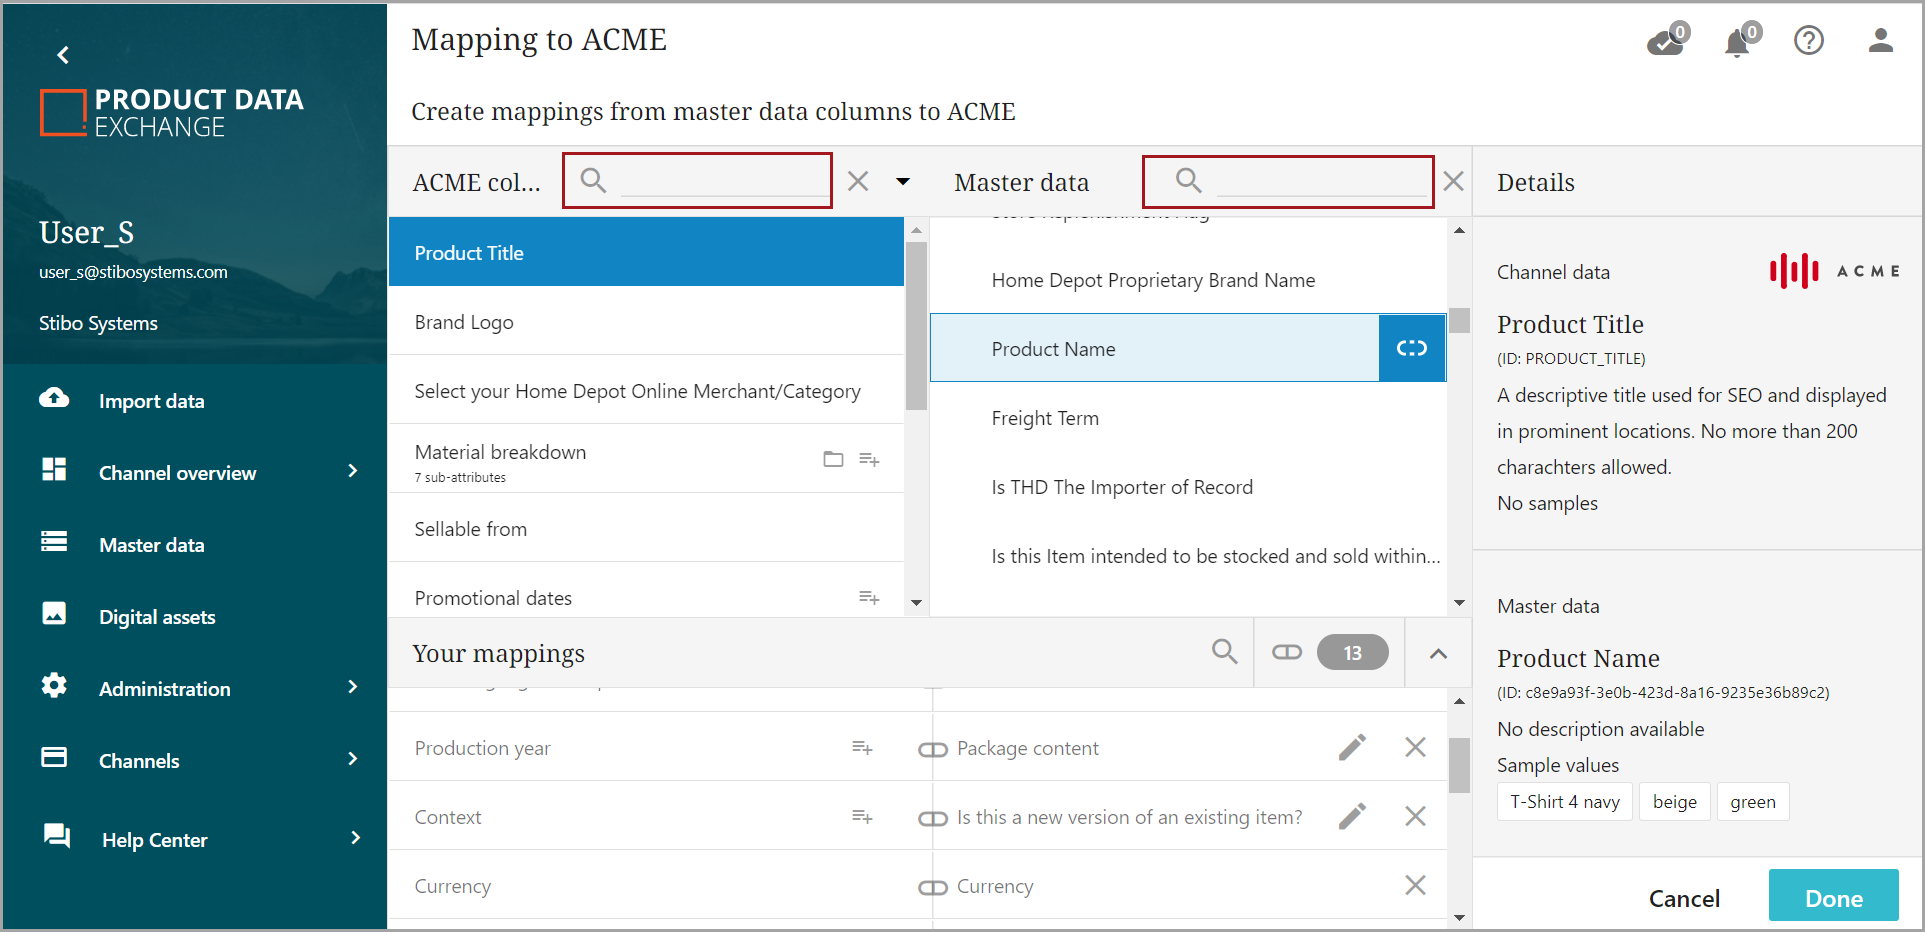Open ACME column filter dropdown arrow

(903, 182)
